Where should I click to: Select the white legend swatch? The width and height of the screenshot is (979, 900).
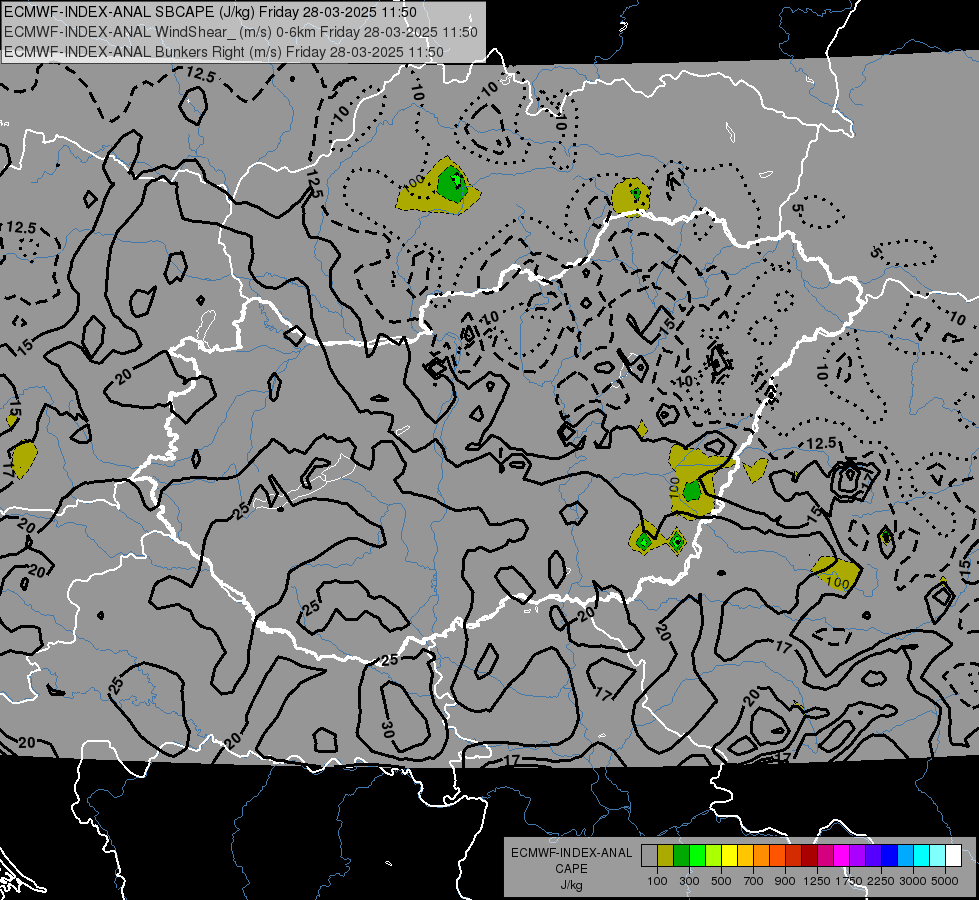[954, 855]
